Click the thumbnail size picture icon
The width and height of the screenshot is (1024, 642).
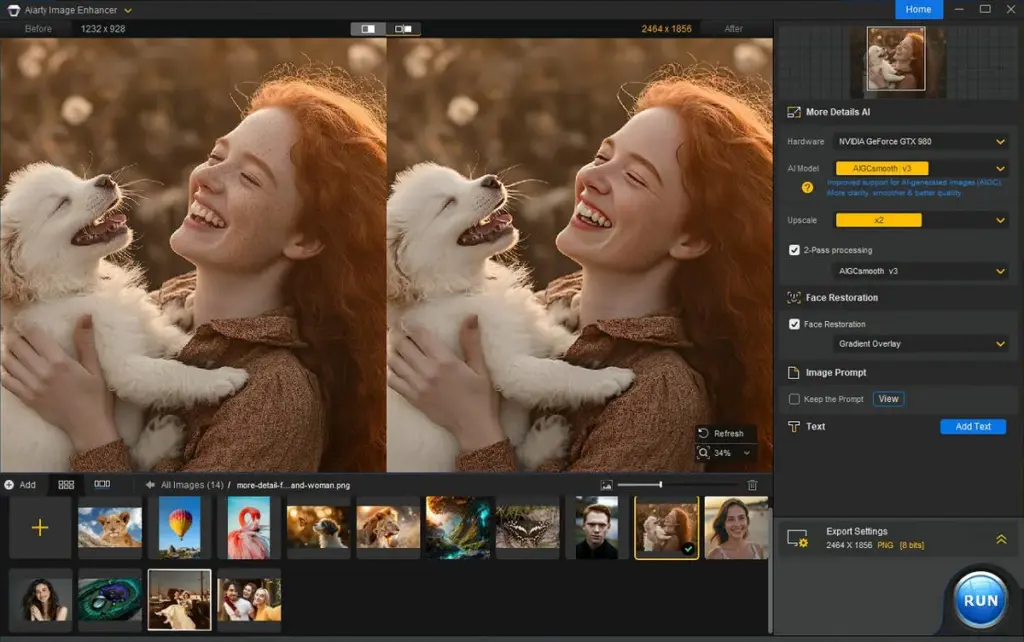tap(607, 485)
